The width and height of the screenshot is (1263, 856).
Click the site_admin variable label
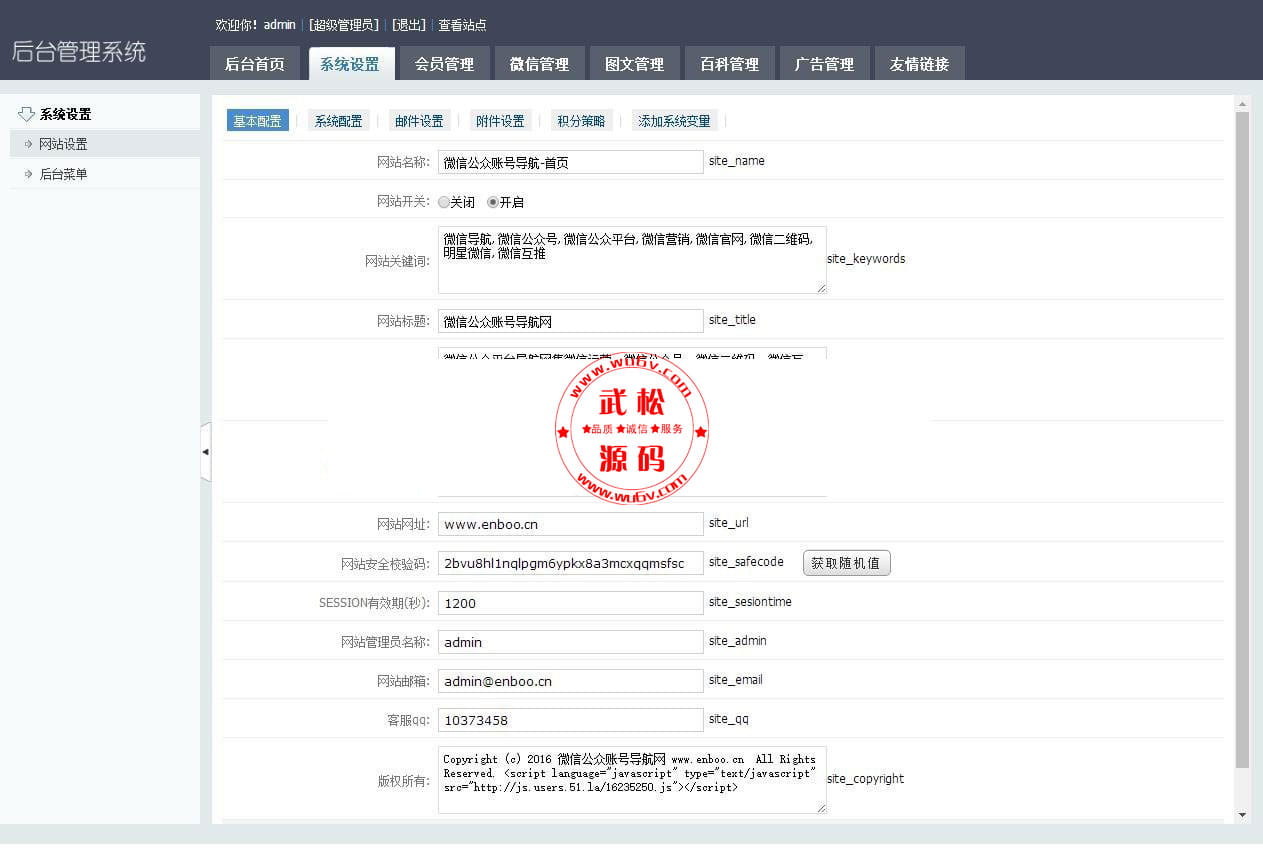pyautogui.click(x=738, y=641)
